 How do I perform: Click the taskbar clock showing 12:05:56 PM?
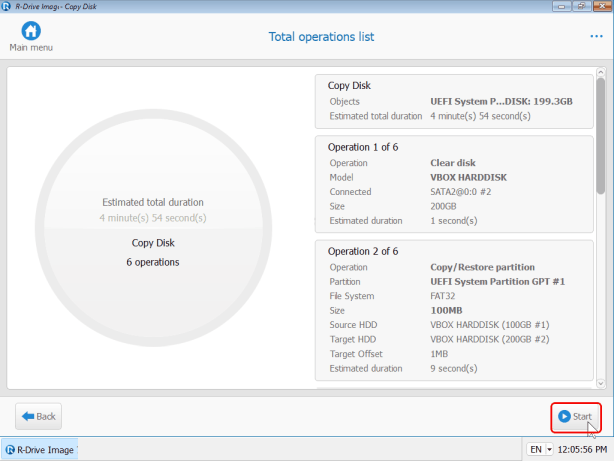[582, 449]
